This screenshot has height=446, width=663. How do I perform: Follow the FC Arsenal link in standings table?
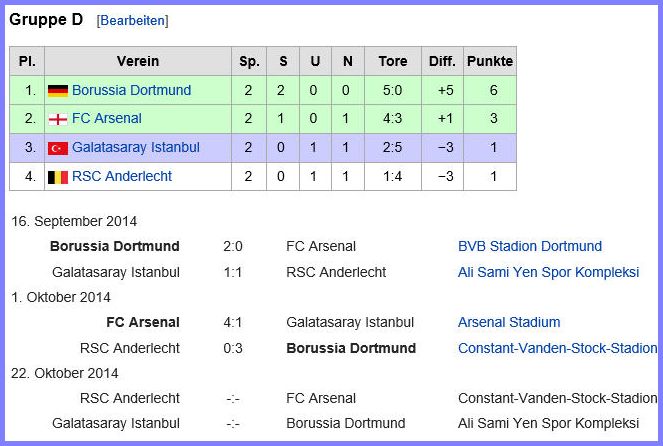click(107, 118)
